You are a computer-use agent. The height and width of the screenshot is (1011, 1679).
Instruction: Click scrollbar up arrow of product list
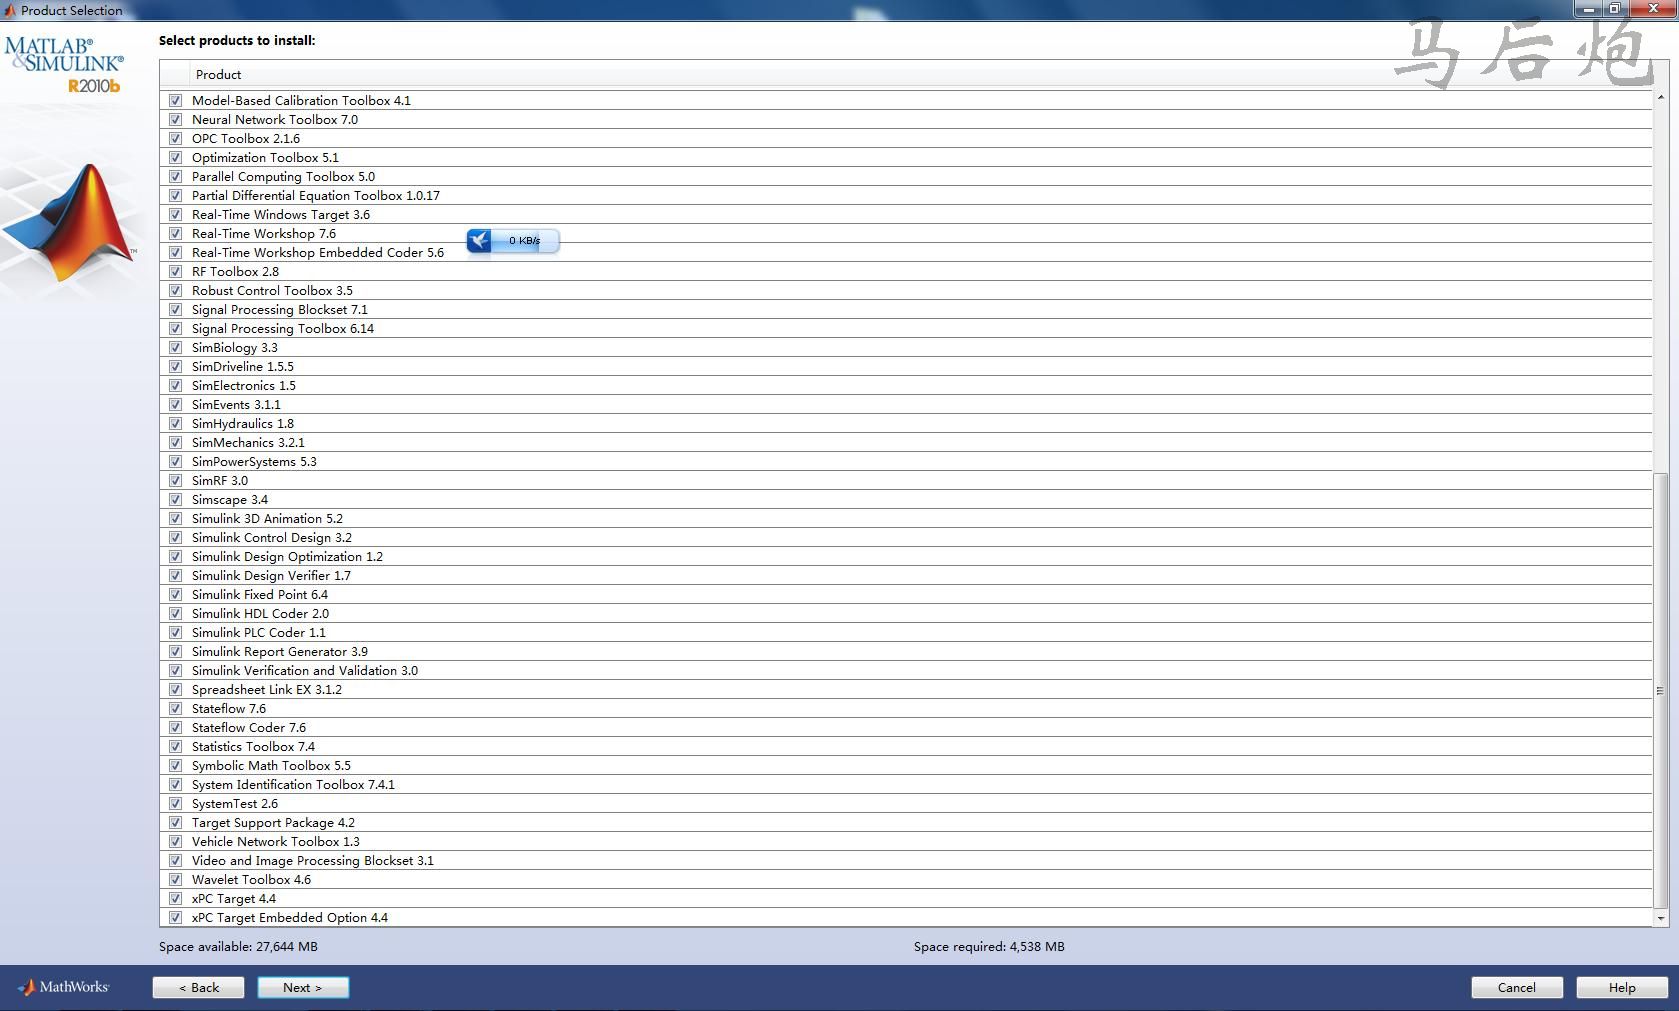(1660, 97)
